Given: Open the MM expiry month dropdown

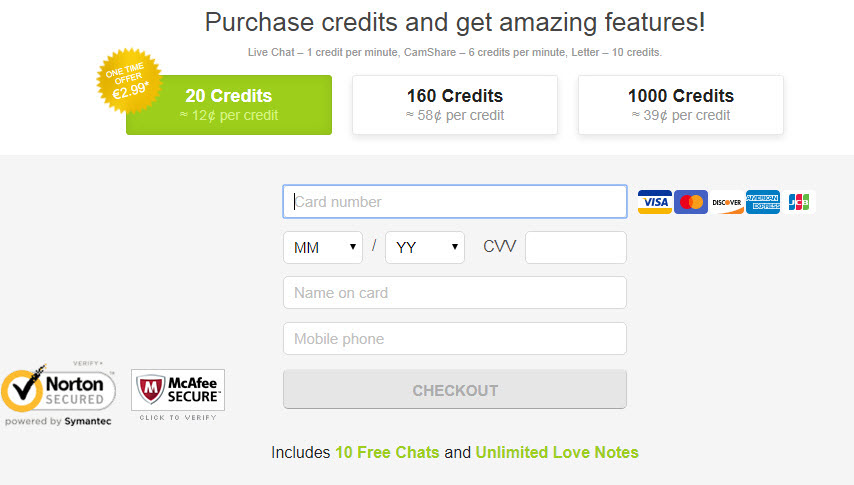Looking at the screenshot, I should 323,247.
